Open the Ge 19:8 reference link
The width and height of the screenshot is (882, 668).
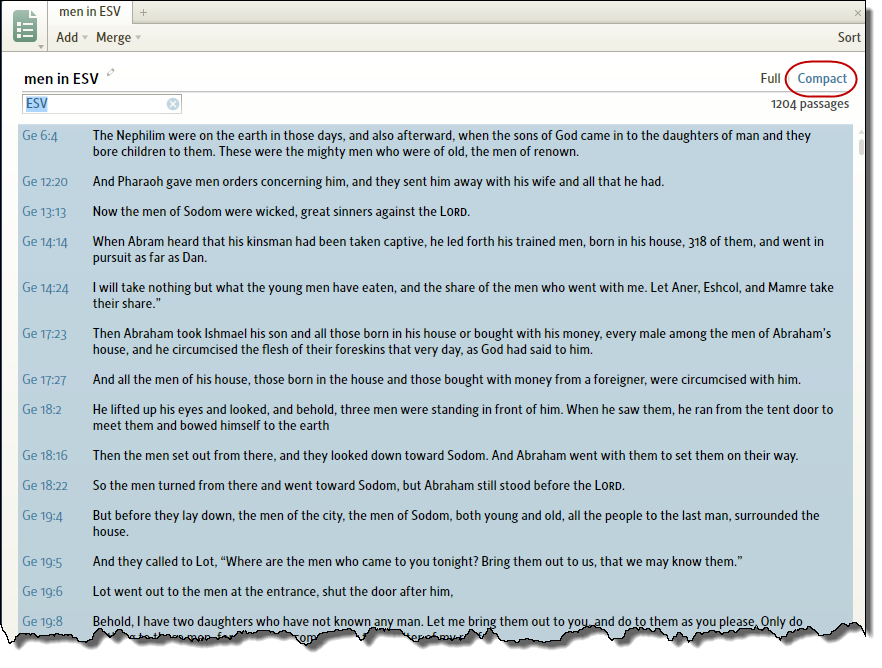(x=43, y=622)
